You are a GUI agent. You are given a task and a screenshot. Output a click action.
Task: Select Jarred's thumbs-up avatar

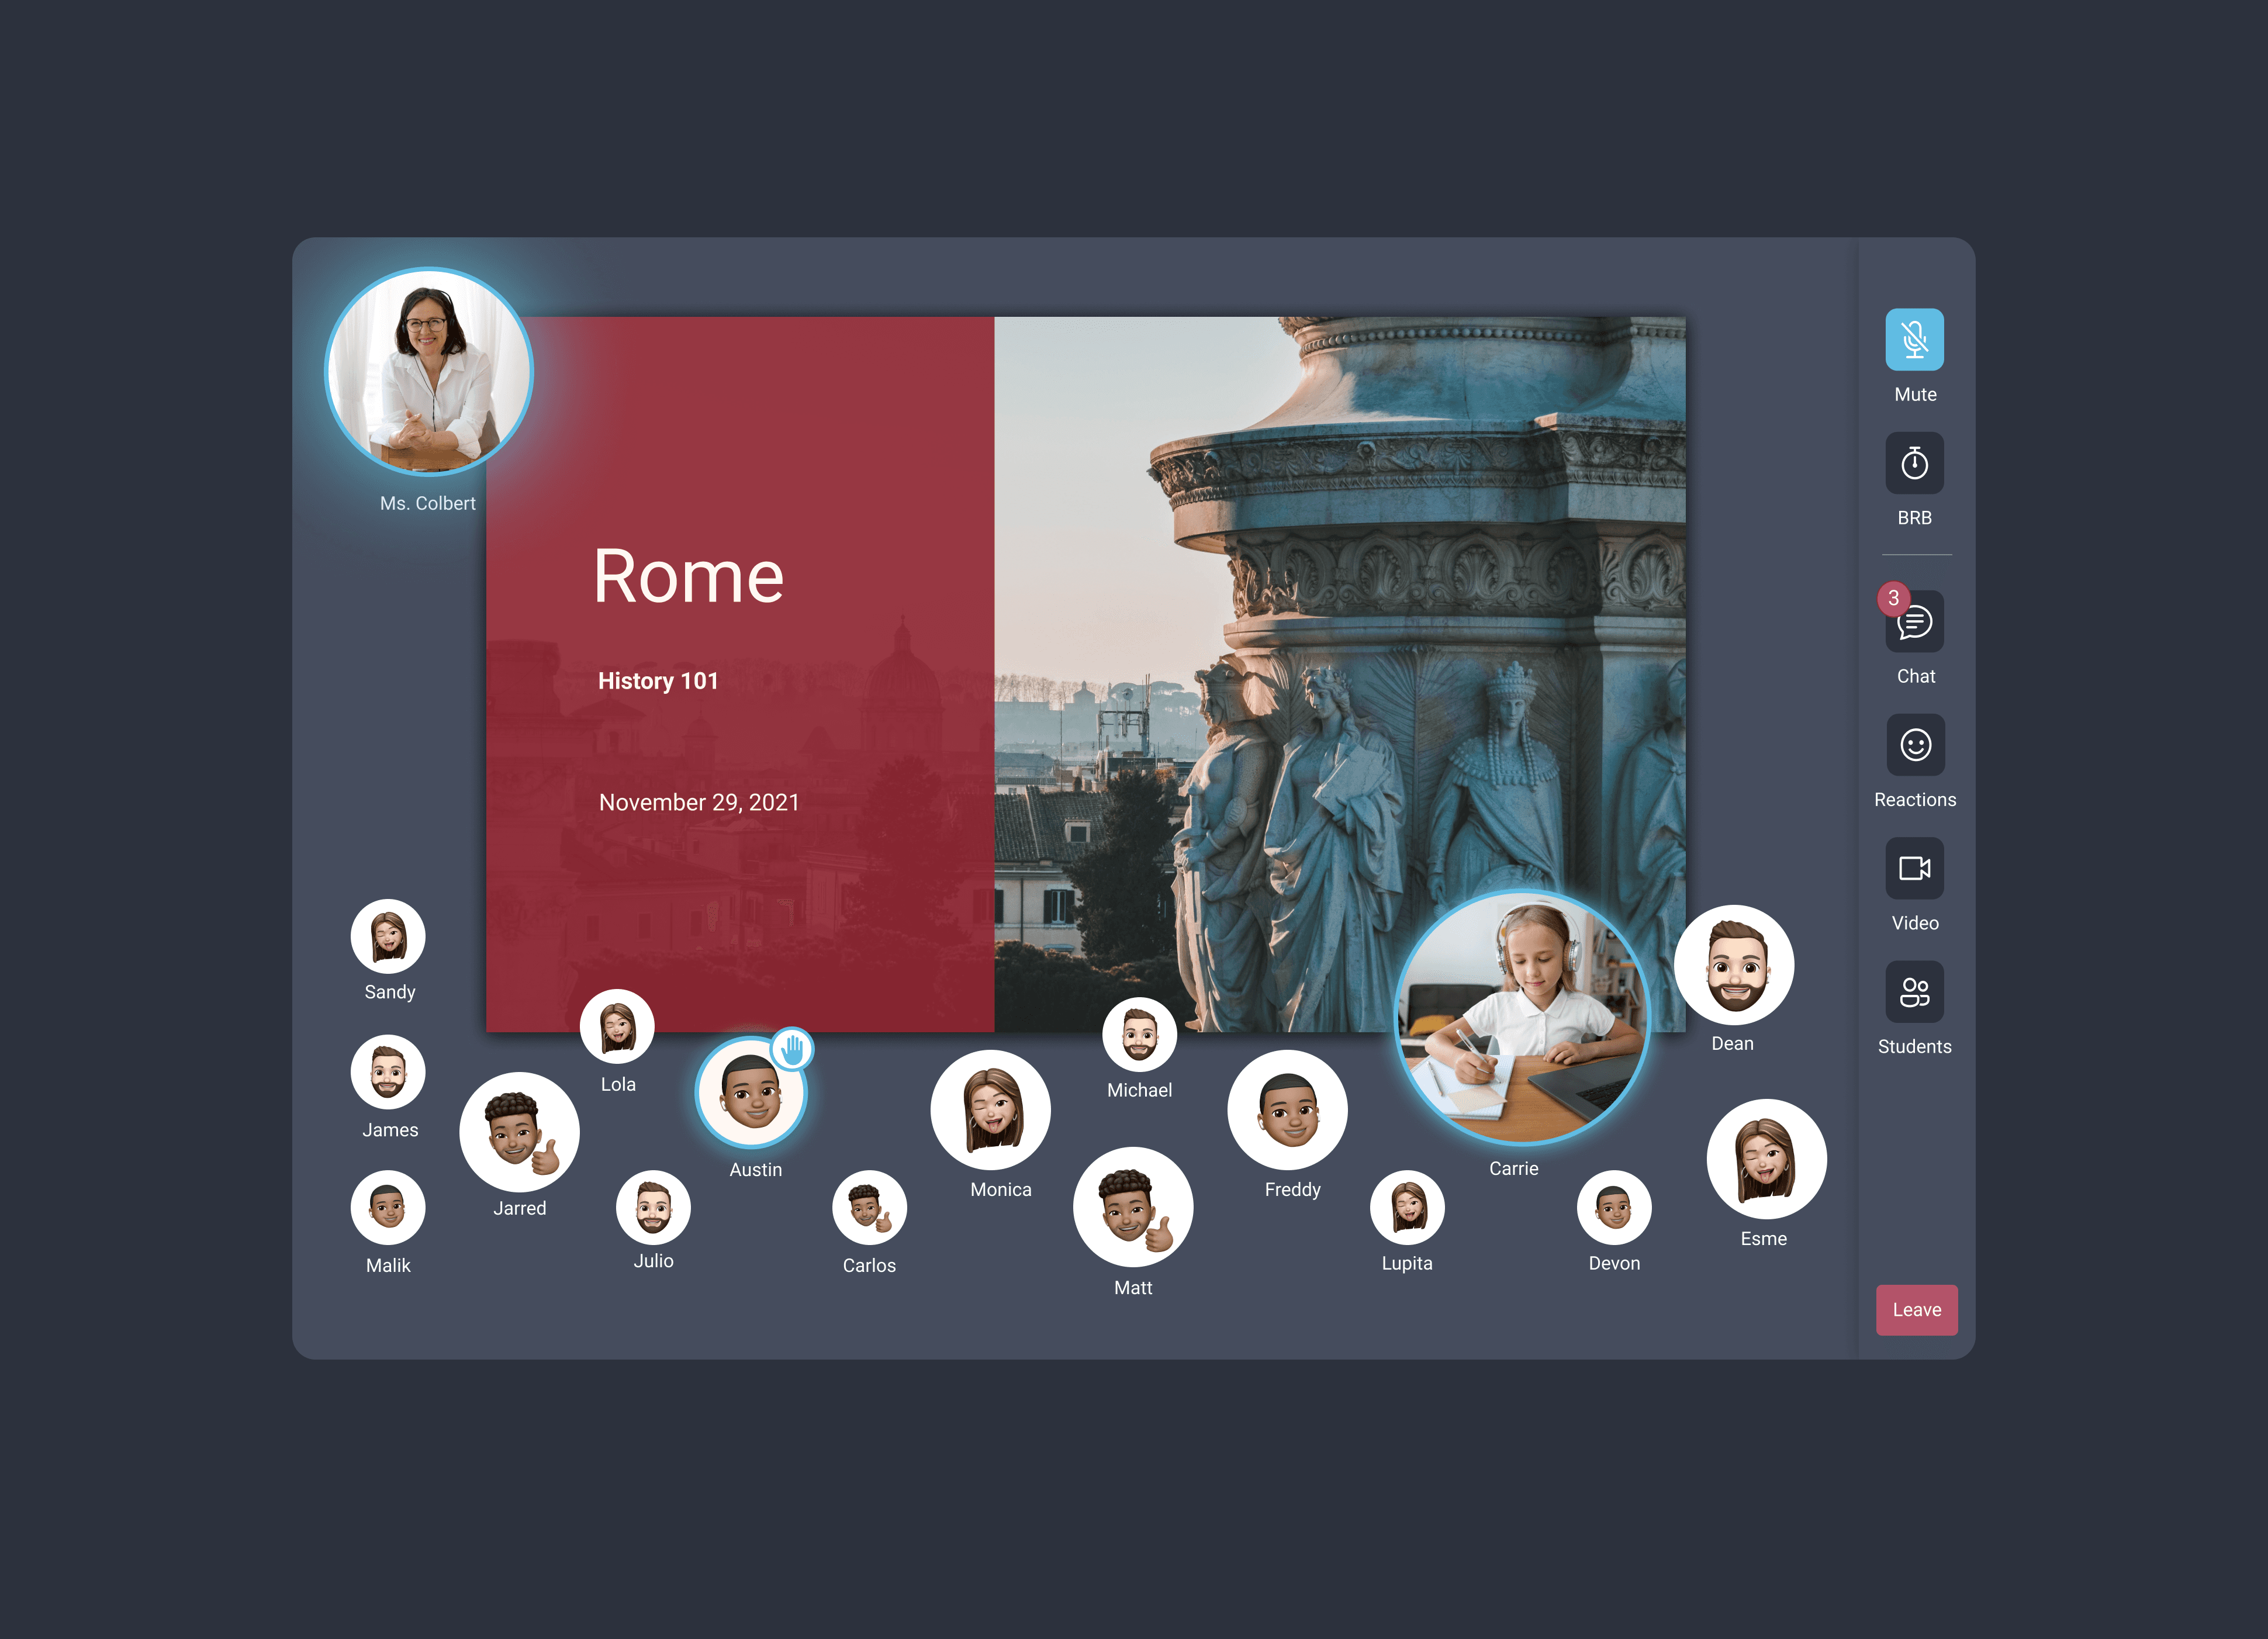pos(519,1132)
